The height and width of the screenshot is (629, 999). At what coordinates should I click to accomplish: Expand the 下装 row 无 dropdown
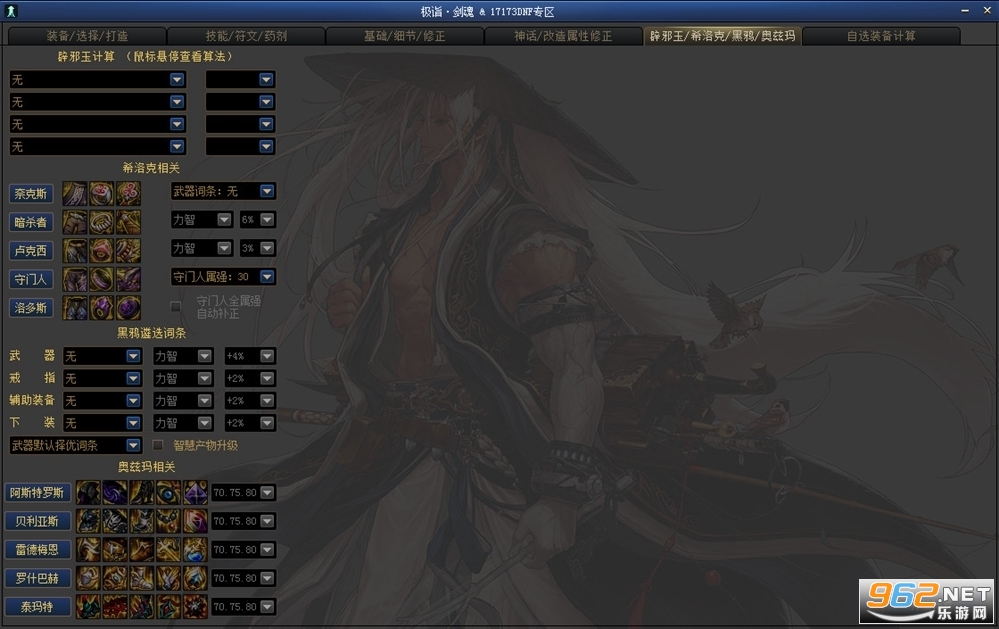tap(102, 423)
